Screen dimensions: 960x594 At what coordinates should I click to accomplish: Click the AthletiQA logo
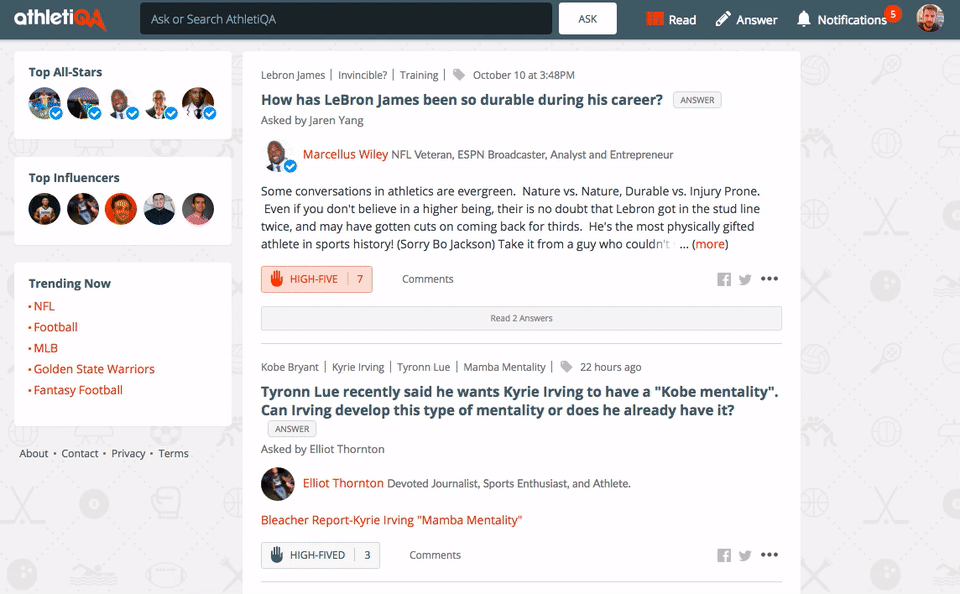pos(60,19)
